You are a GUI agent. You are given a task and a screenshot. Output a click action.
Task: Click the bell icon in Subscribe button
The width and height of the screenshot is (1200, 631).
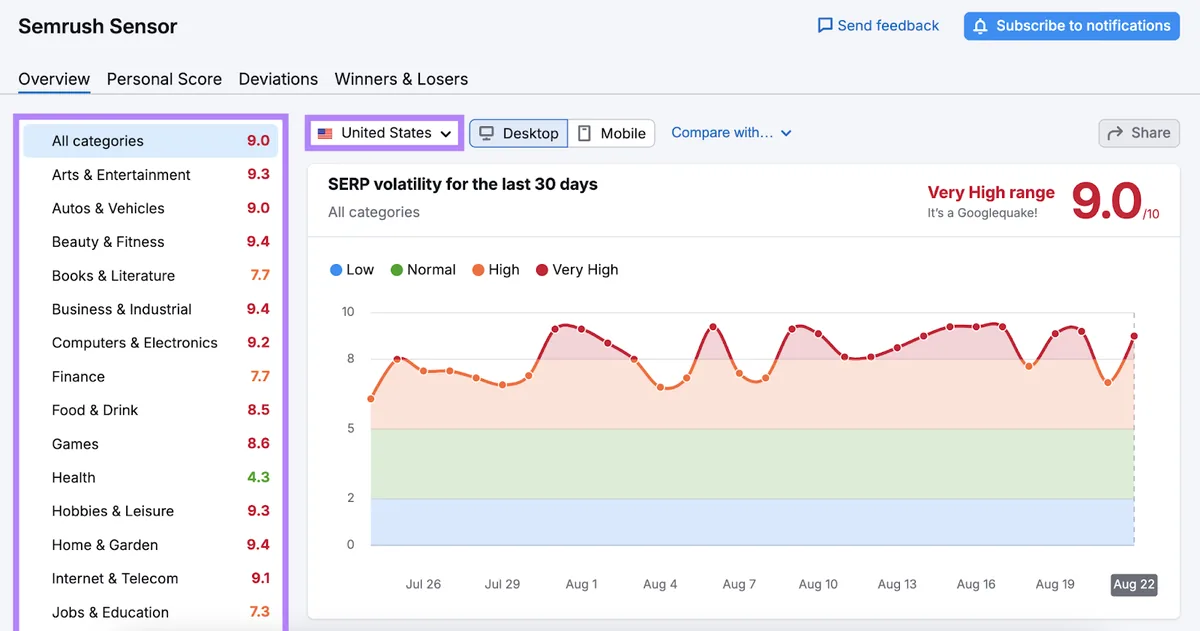[x=981, y=26]
